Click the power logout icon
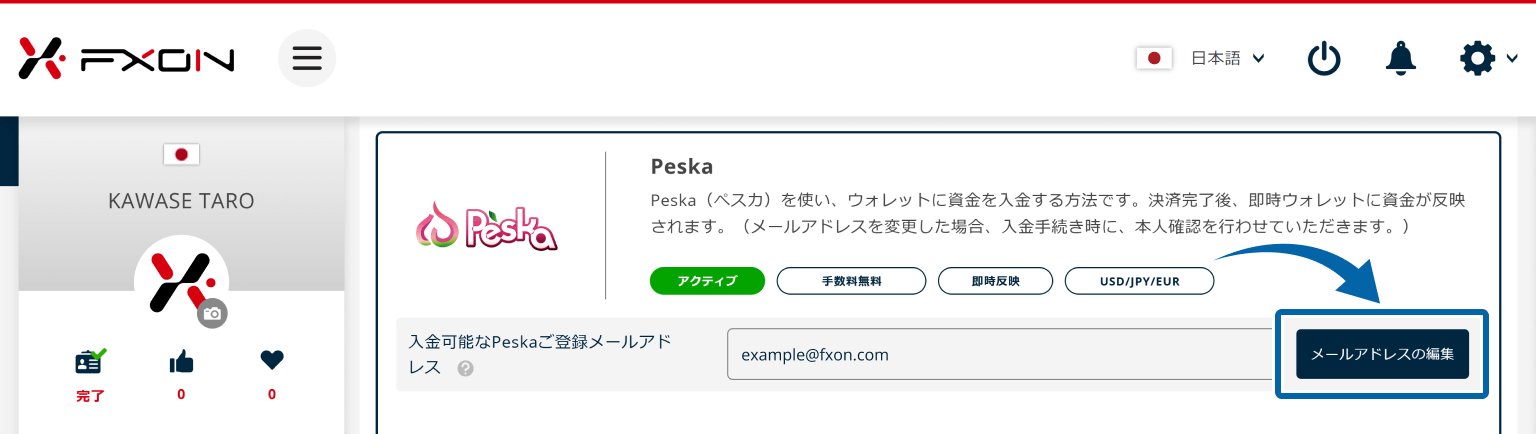 [1324, 59]
